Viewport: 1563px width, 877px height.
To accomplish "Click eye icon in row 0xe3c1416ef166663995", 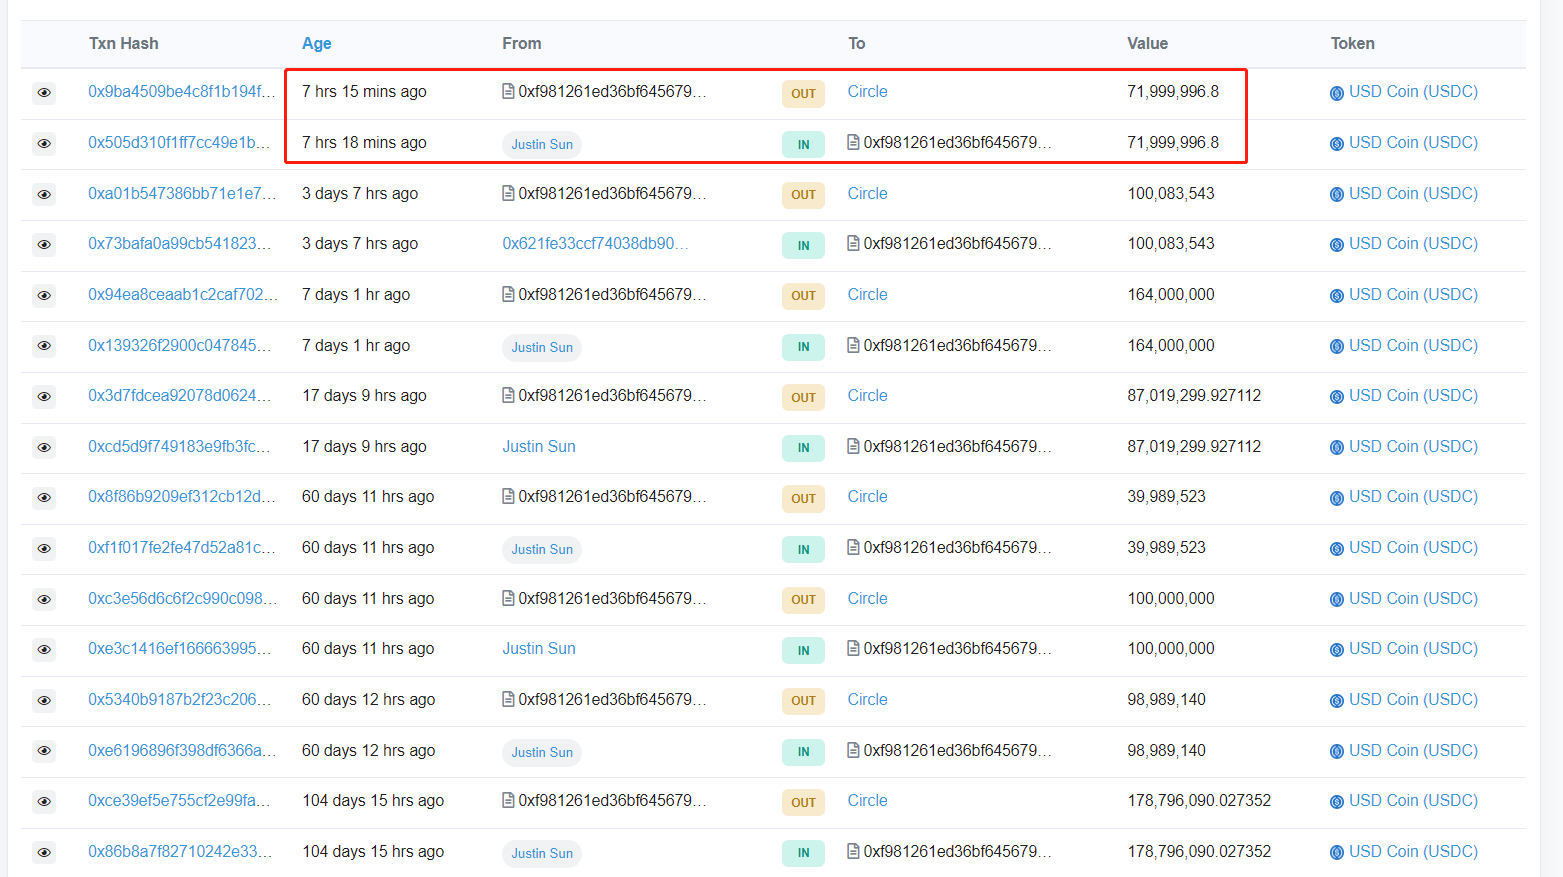I will click(44, 650).
